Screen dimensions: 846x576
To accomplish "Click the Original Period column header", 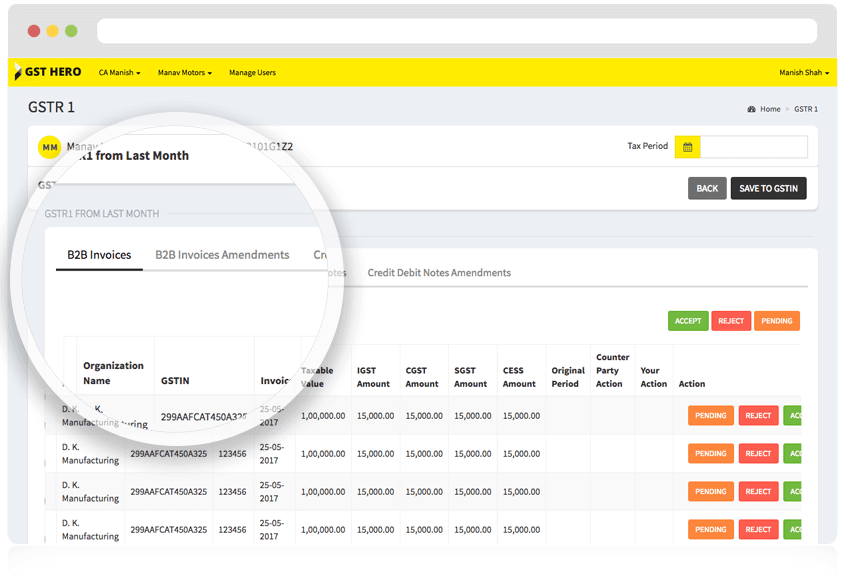I will pyautogui.click(x=568, y=377).
